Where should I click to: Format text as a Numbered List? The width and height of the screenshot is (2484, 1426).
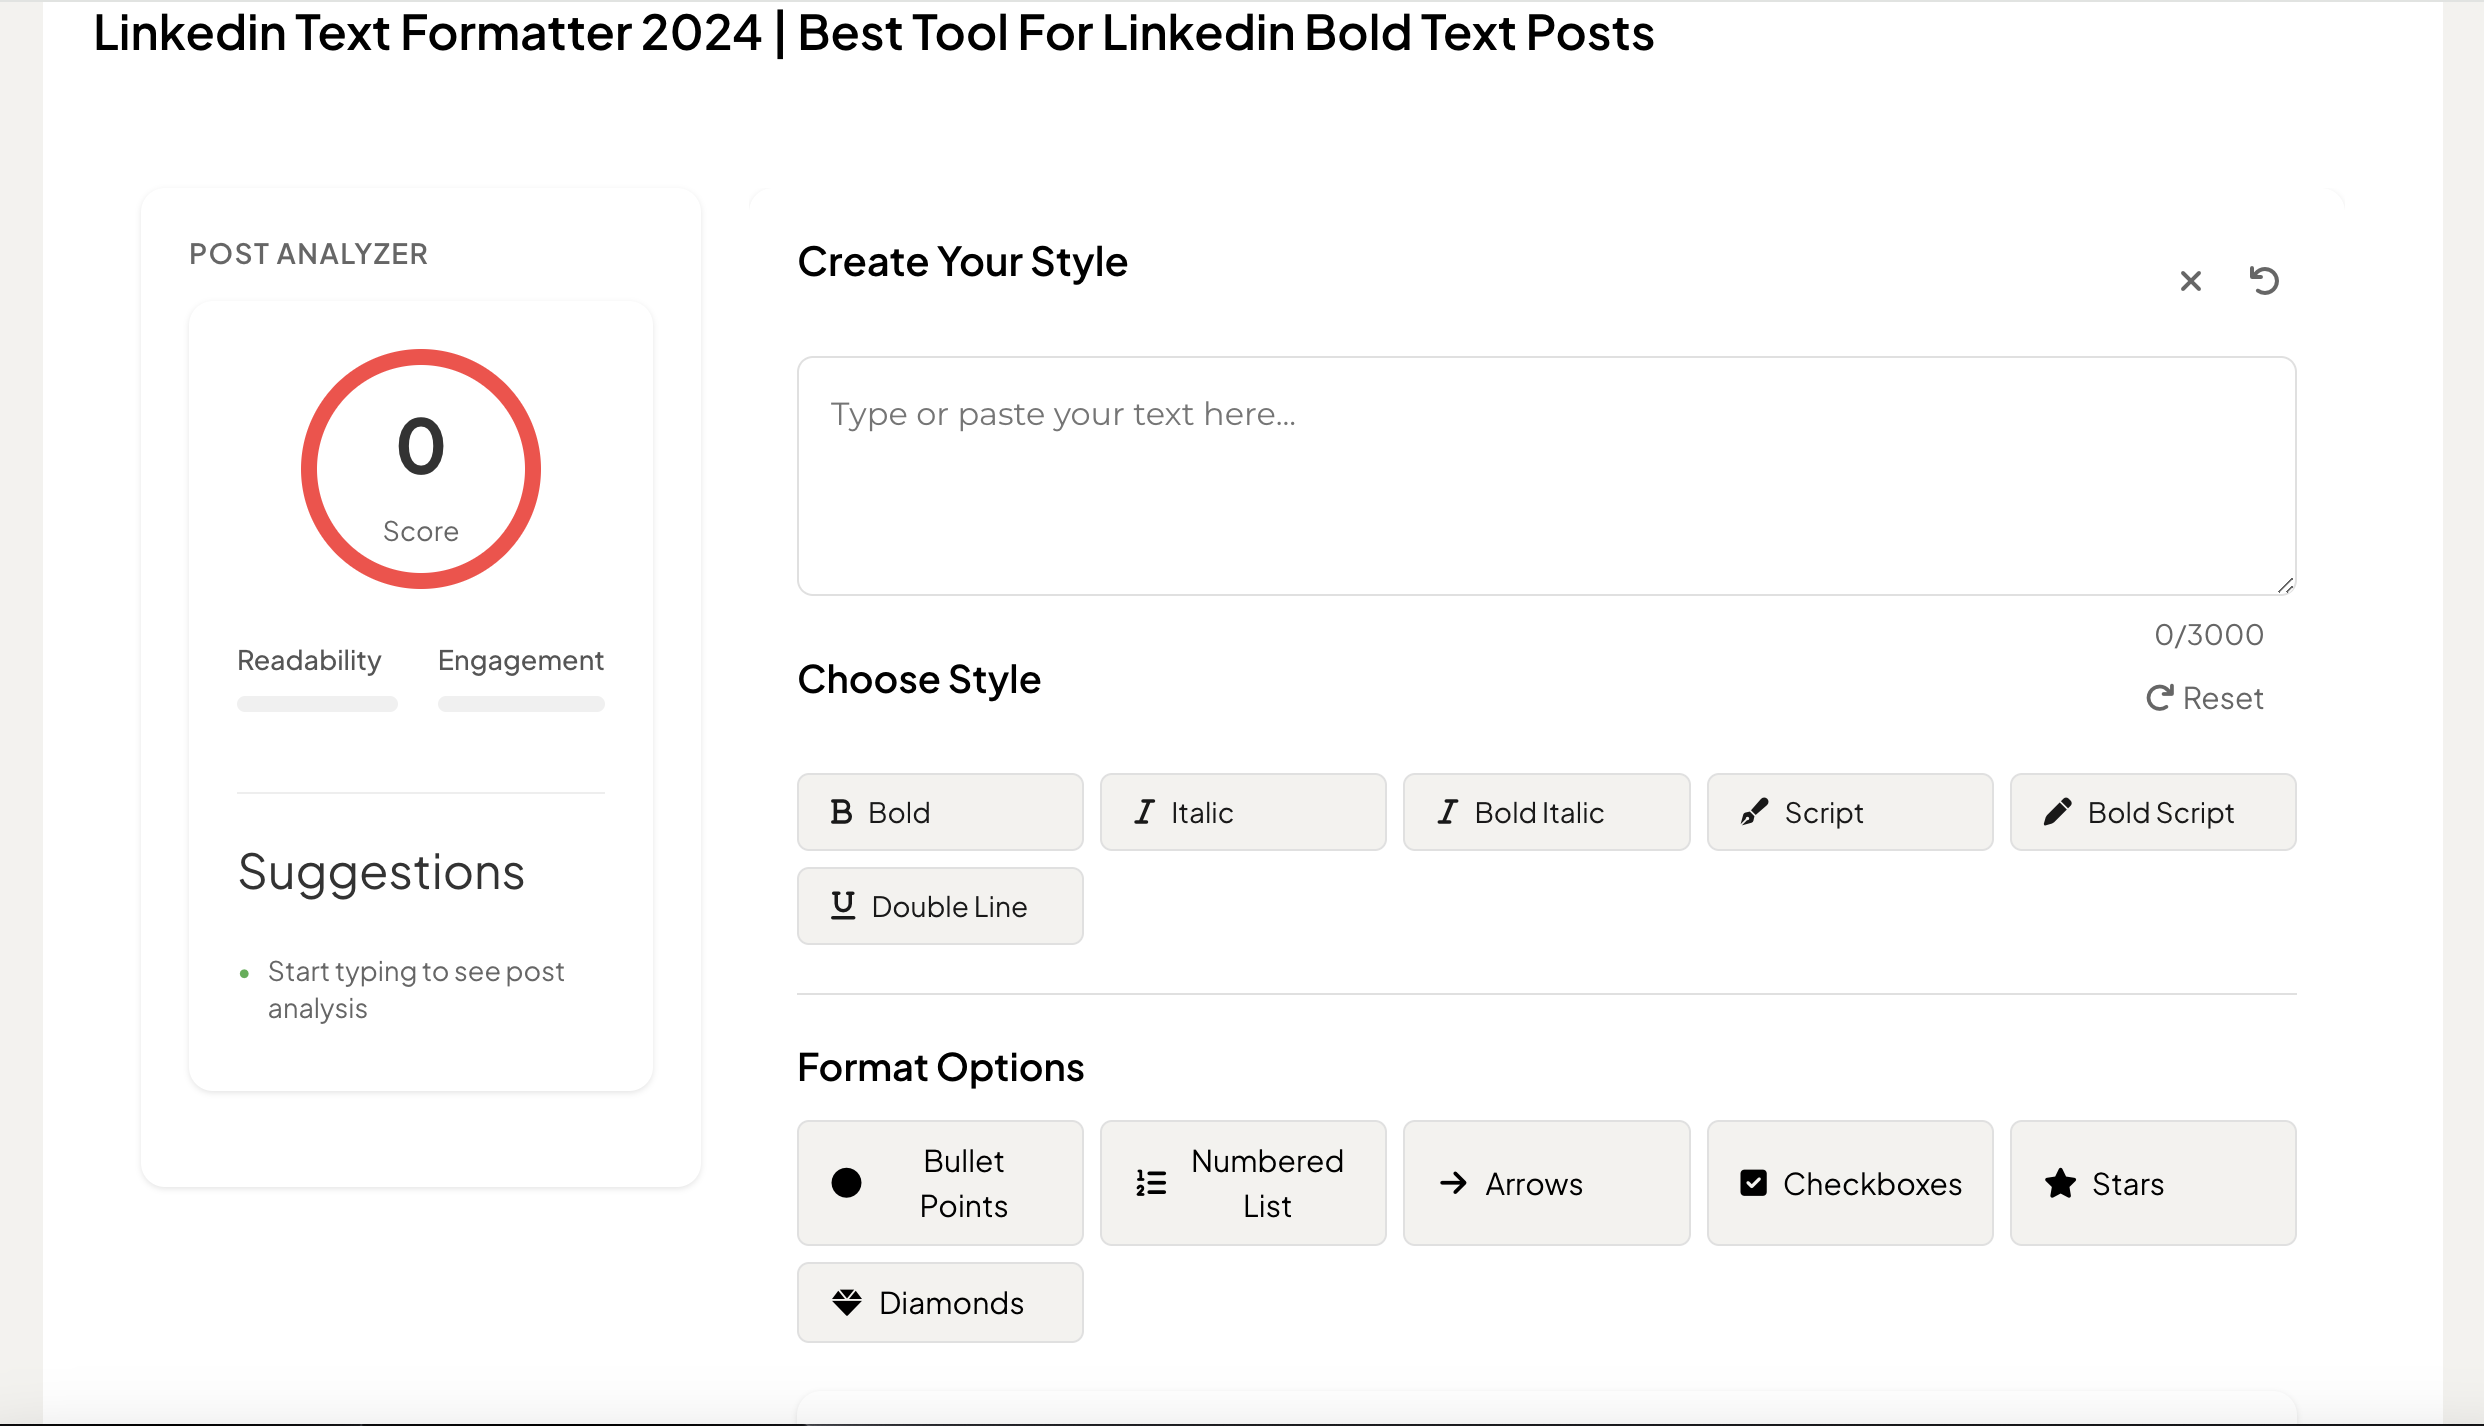1243,1183
